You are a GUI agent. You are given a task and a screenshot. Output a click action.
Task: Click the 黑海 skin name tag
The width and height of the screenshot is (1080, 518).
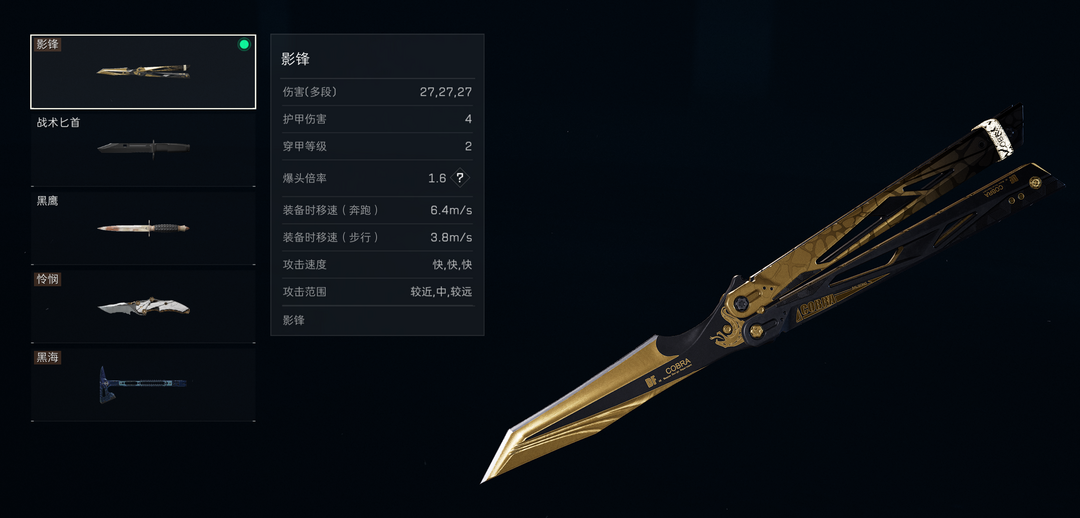coord(48,358)
